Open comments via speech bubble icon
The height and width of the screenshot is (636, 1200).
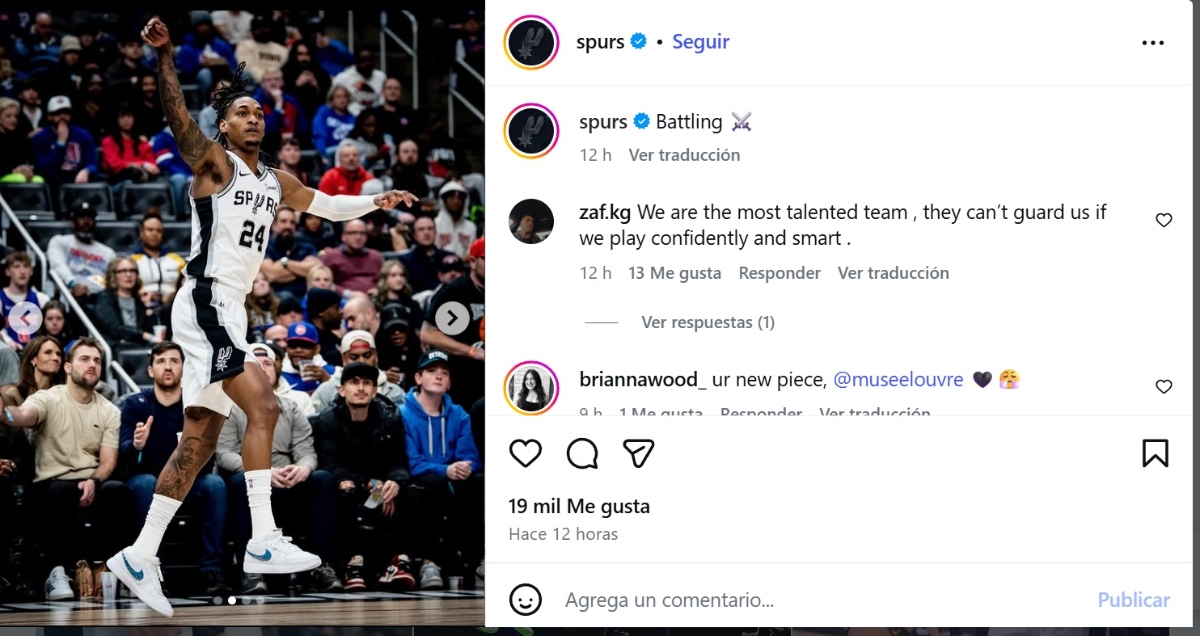click(582, 453)
